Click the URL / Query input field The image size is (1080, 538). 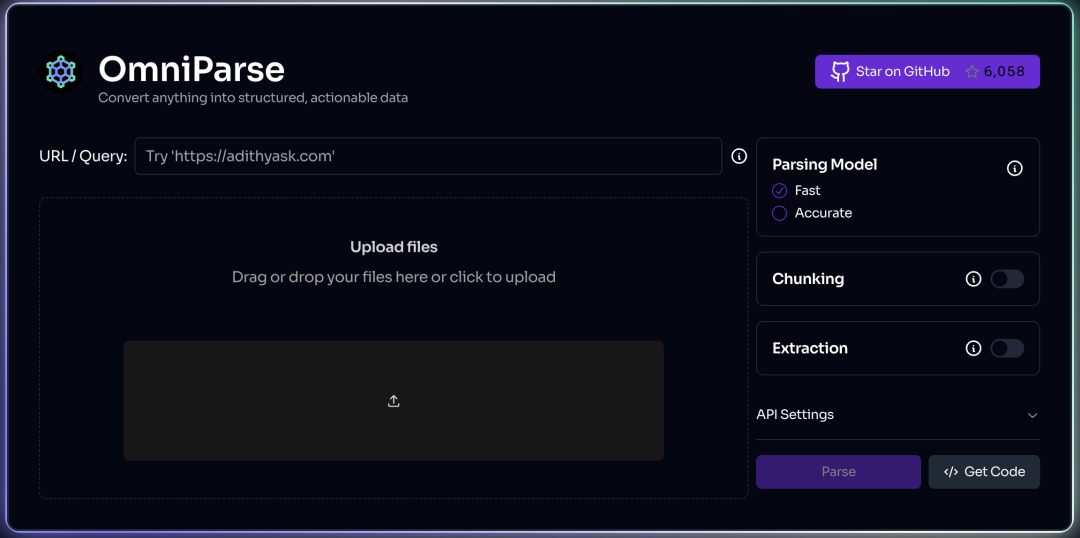[428, 156]
